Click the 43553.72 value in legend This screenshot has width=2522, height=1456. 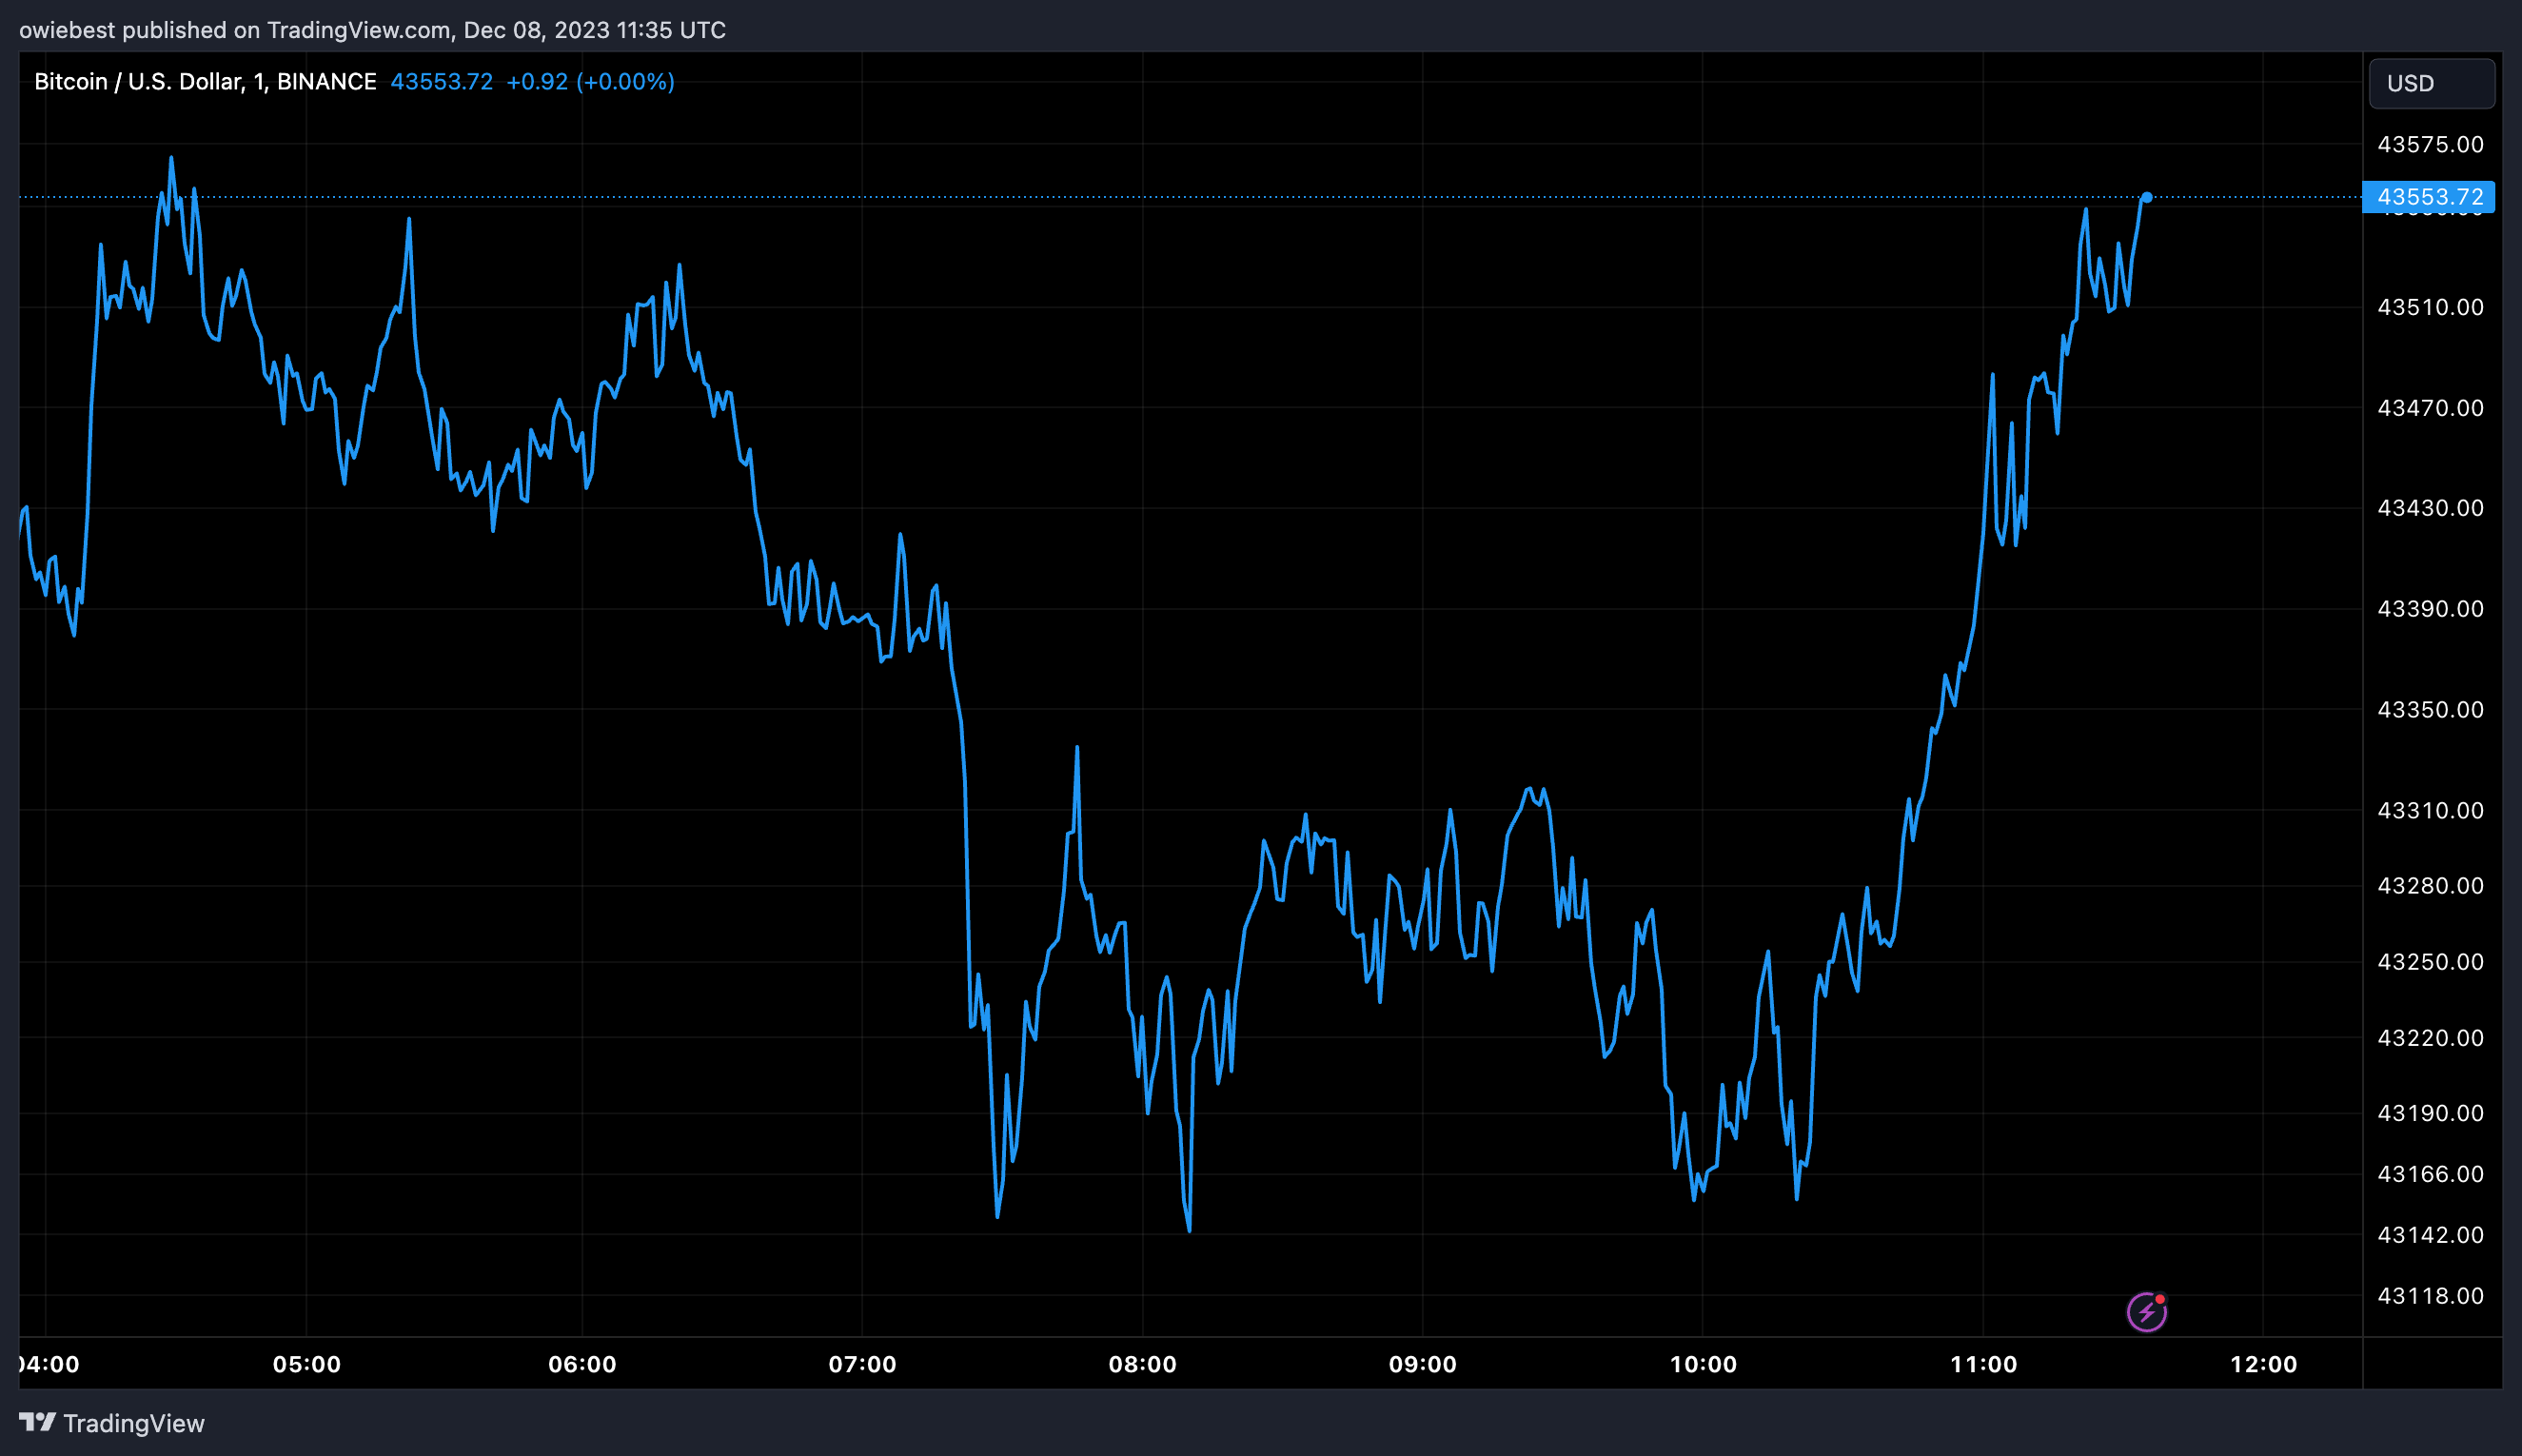441,82
